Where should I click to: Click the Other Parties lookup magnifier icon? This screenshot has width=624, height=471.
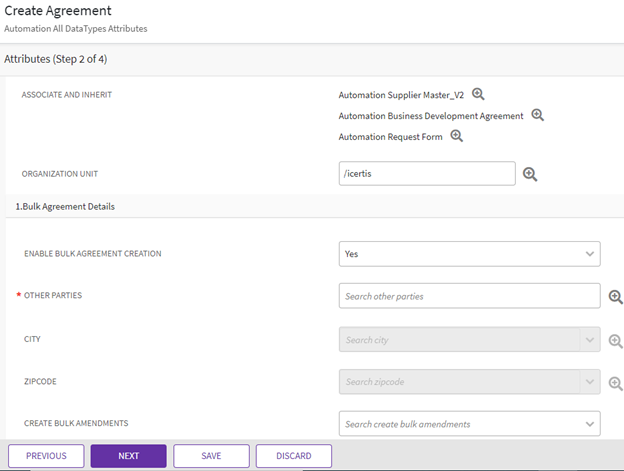coord(616,297)
